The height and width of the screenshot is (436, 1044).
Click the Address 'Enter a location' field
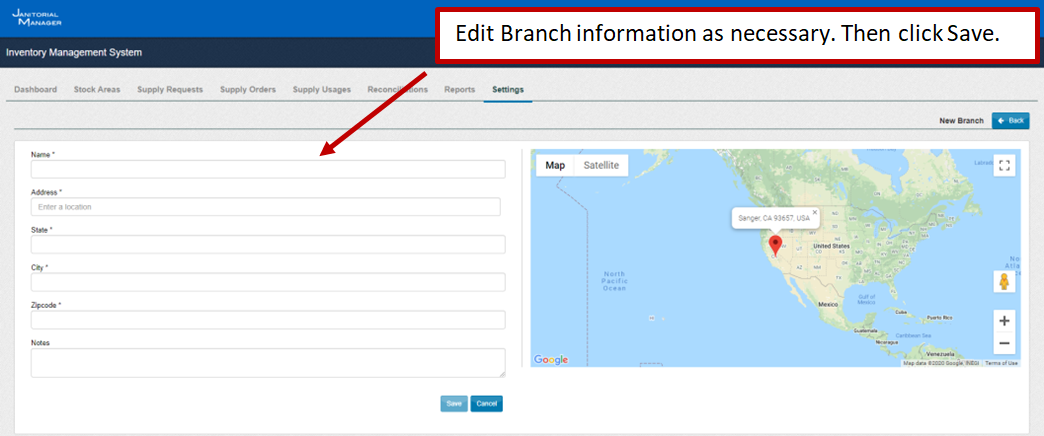point(265,207)
